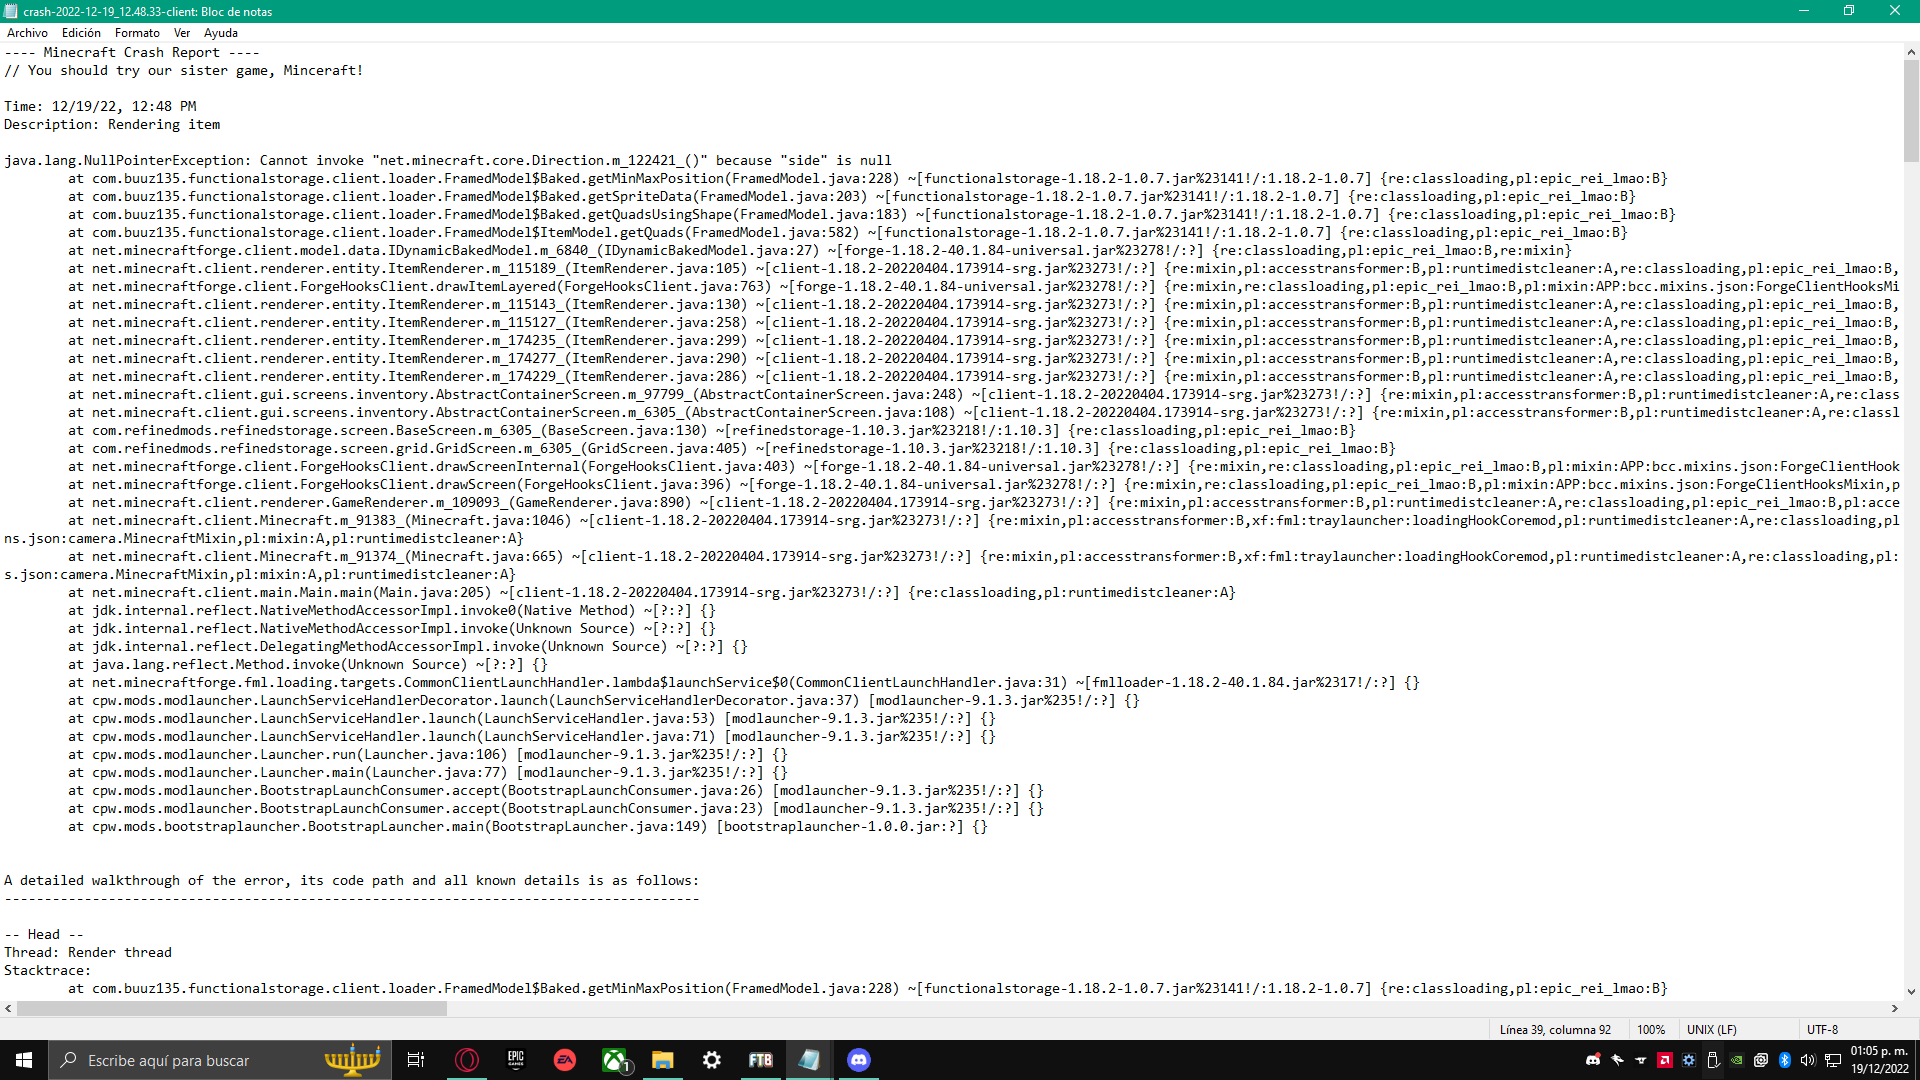Click the Bluetooth tray icon
This screenshot has height=1080, width=1920.
(x=1785, y=1060)
